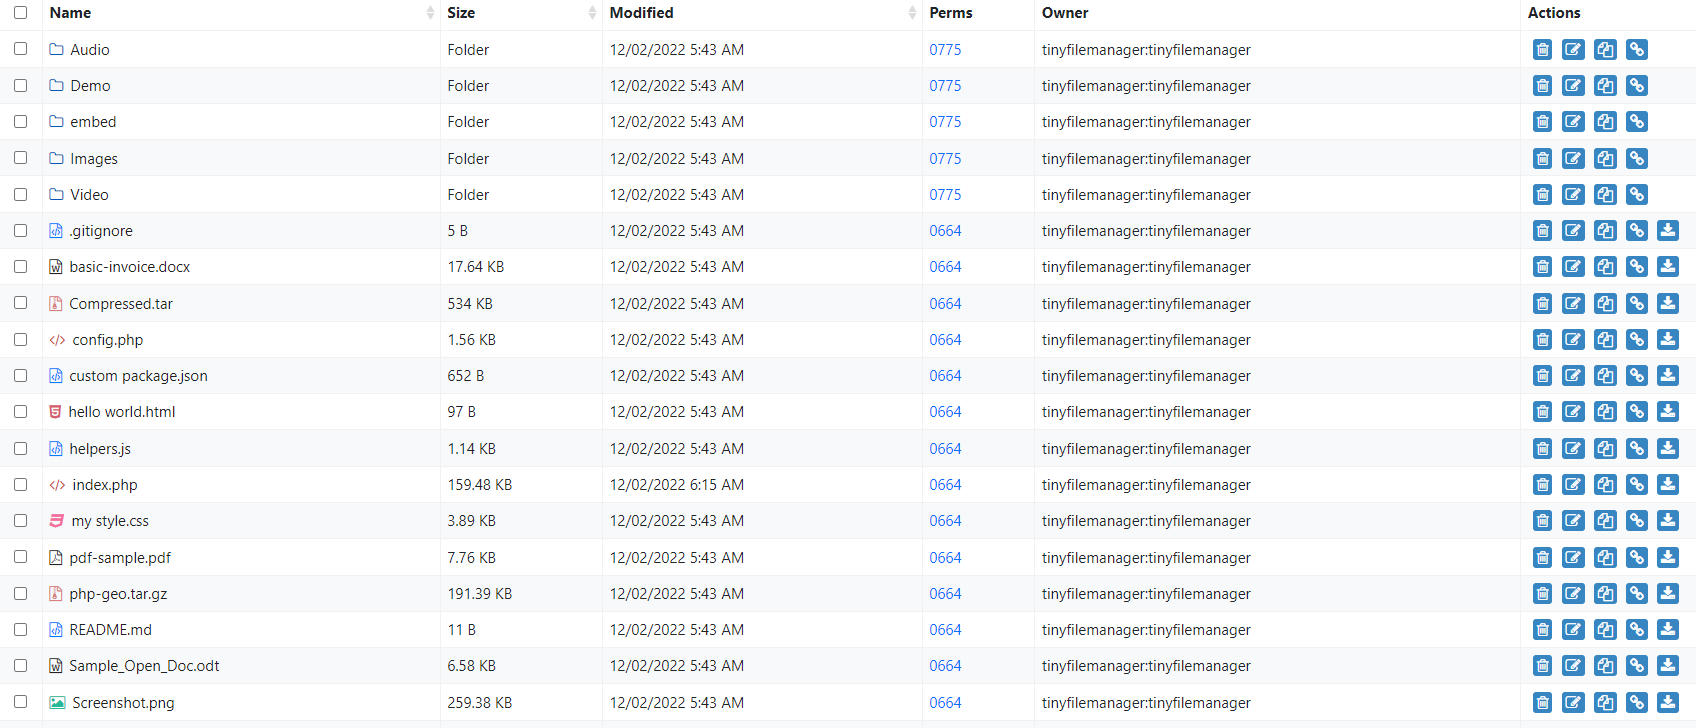The height and width of the screenshot is (728, 1696).
Task: Check the box for helpers.js
Action: coord(21,449)
